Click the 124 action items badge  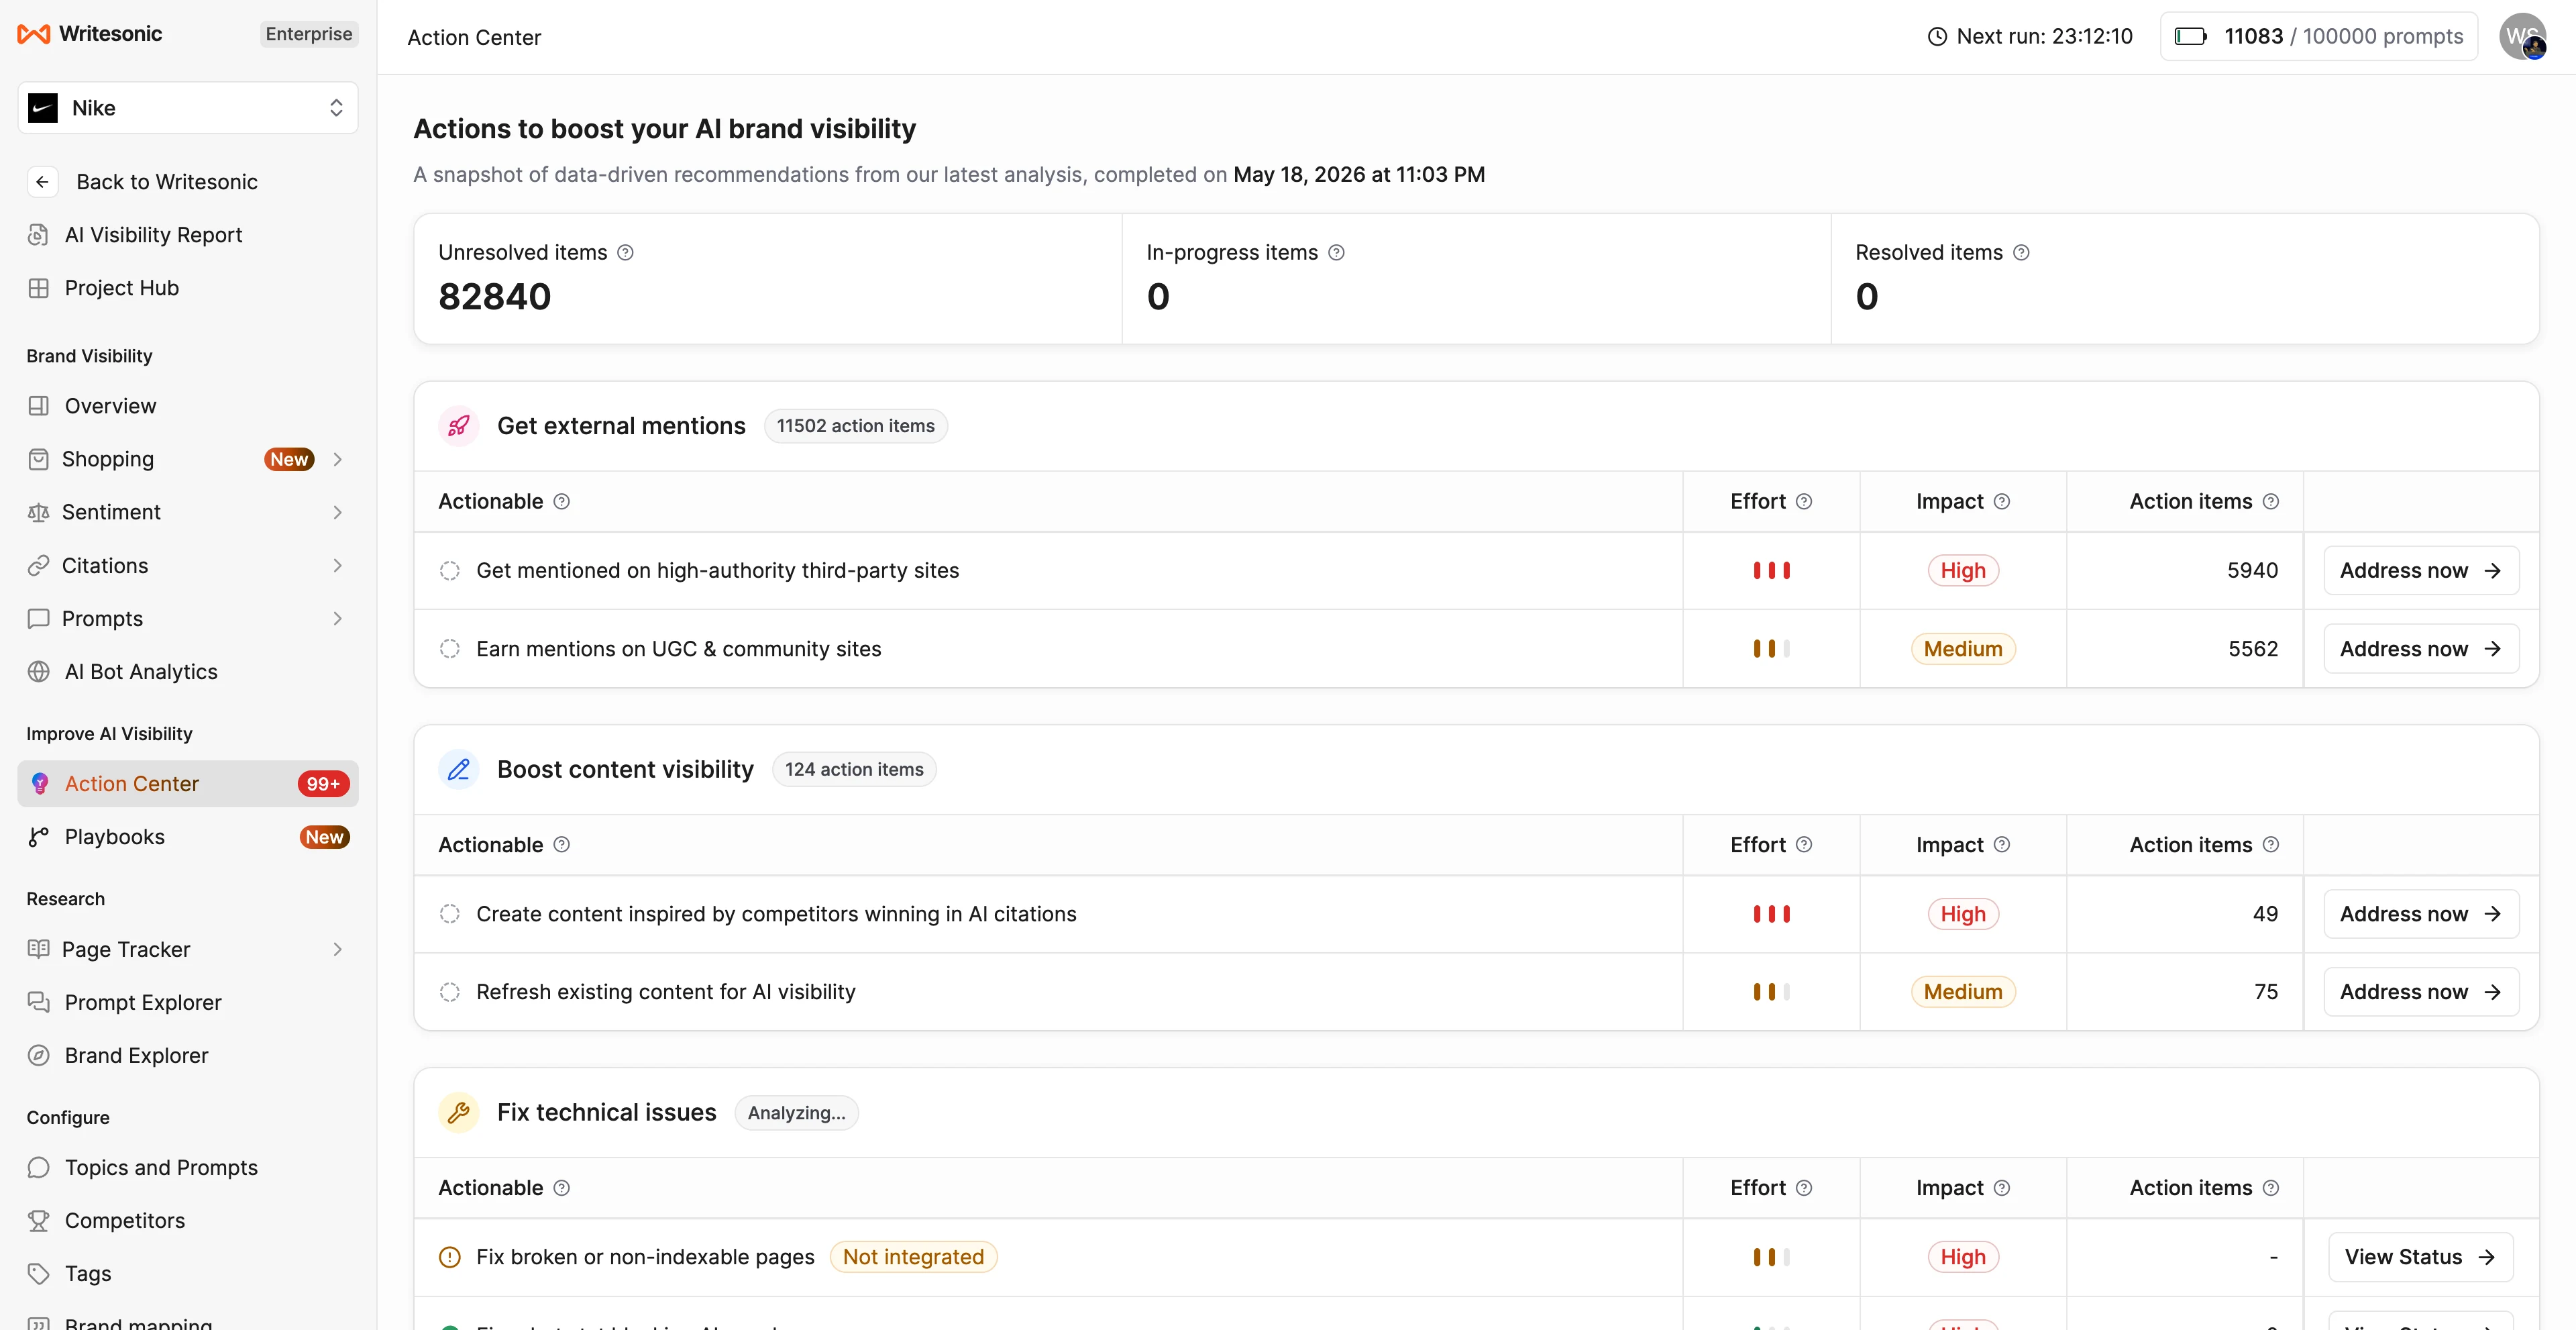pyautogui.click(x=854, y=769)
